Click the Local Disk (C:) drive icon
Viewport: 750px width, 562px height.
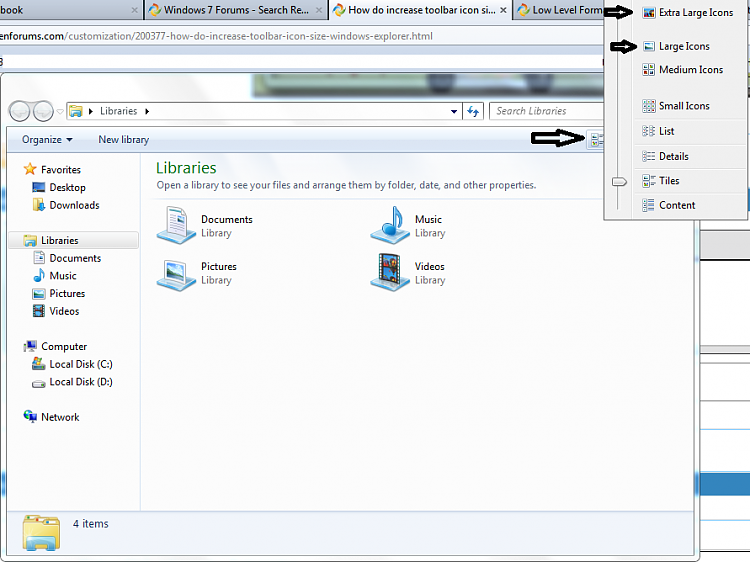click(39, 364)
